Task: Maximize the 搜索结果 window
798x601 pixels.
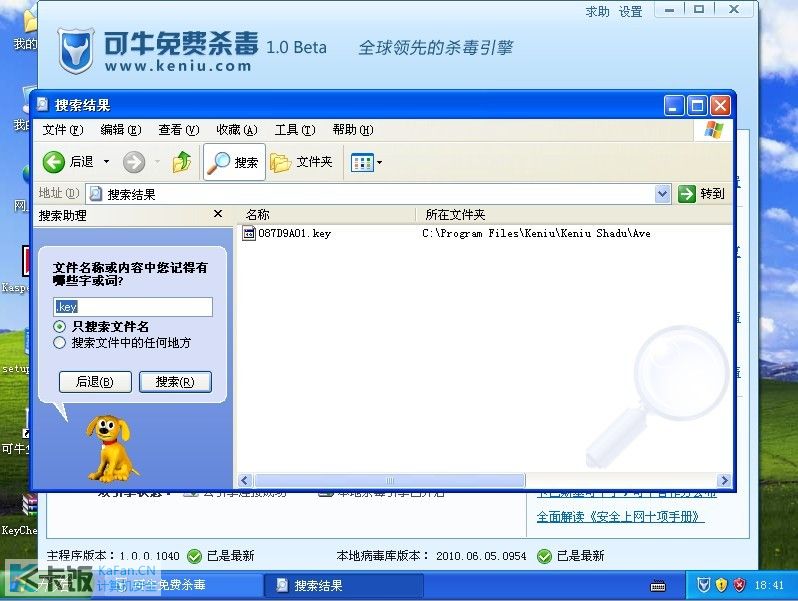Action: coord(697,106)
